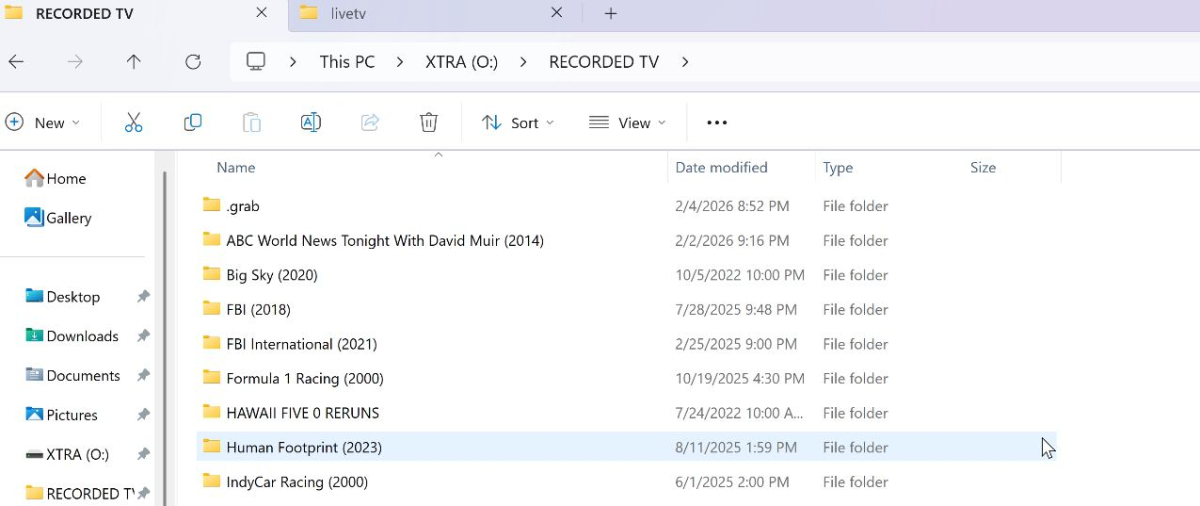1200x506 pixels.
Task: Click the Copy icon in toolbar
Action: click(193, 123)
